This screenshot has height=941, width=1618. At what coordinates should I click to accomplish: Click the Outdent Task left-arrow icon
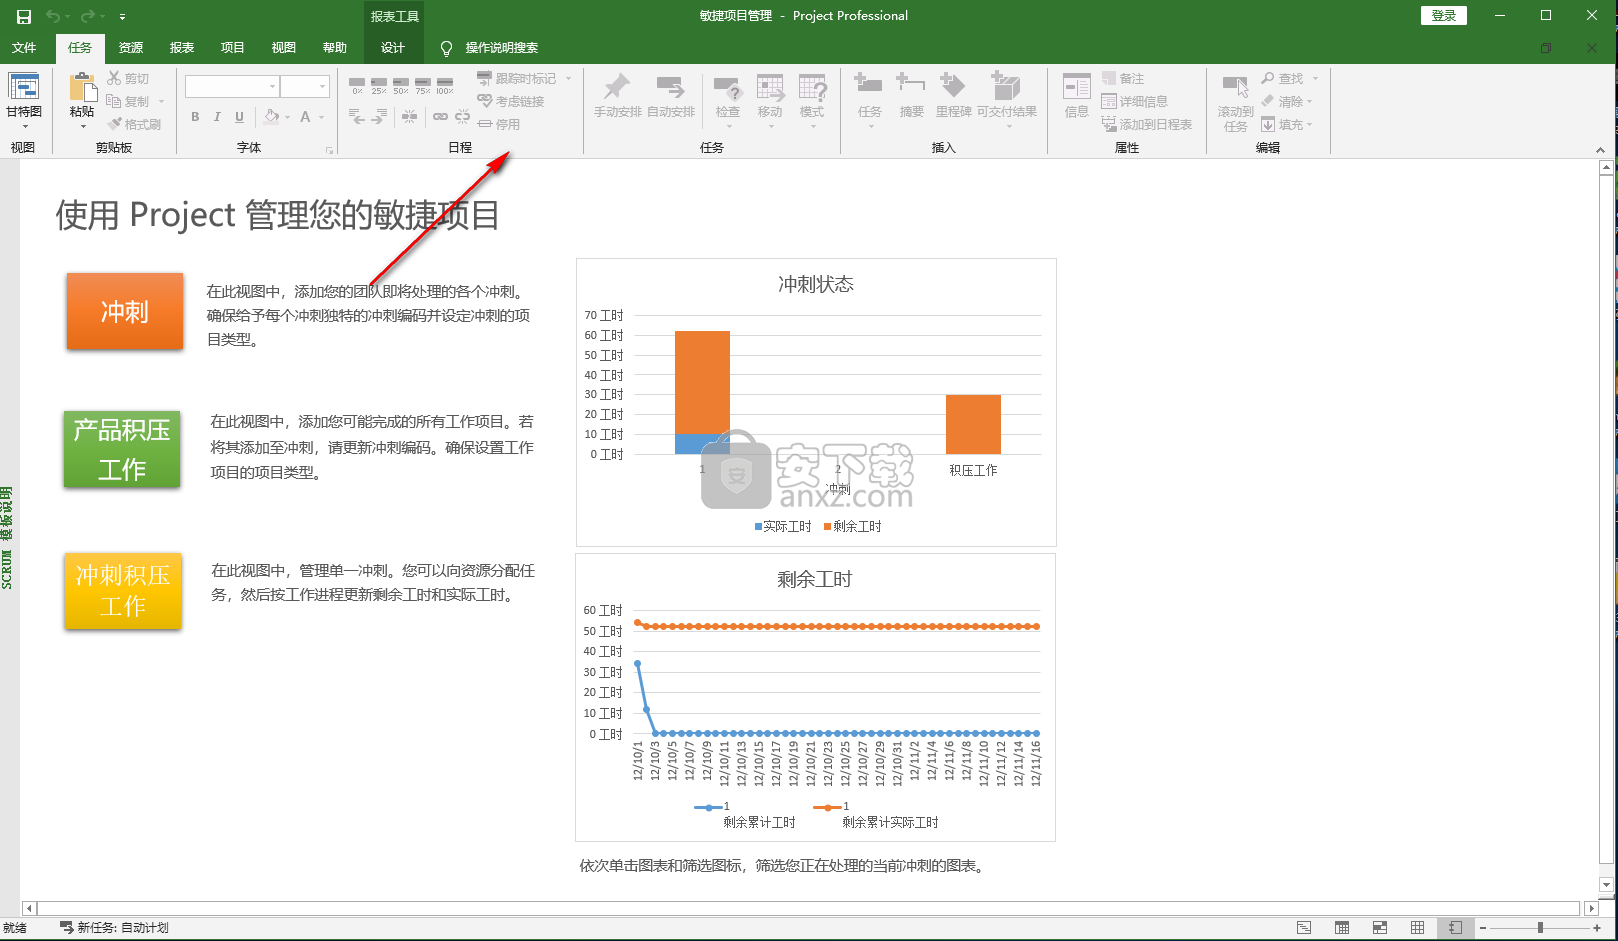(357, 117)
